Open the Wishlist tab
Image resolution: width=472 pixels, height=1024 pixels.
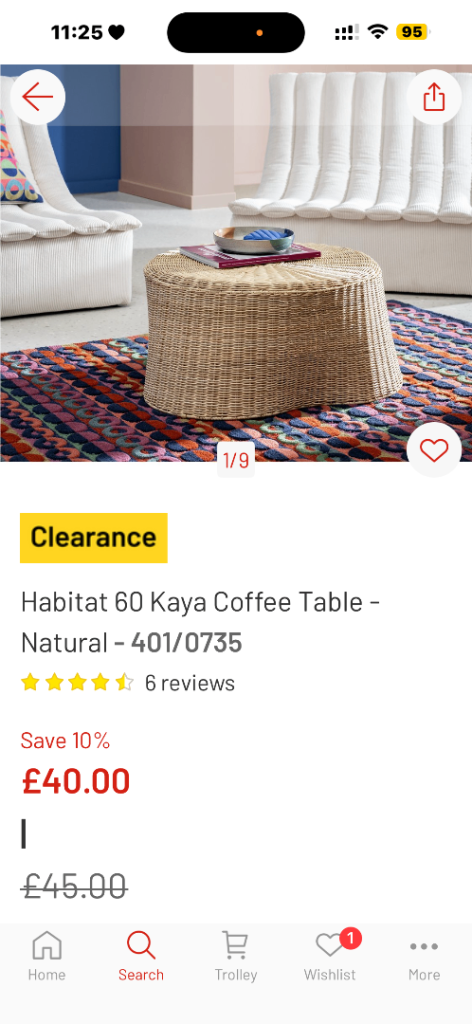tap(330, 956)
